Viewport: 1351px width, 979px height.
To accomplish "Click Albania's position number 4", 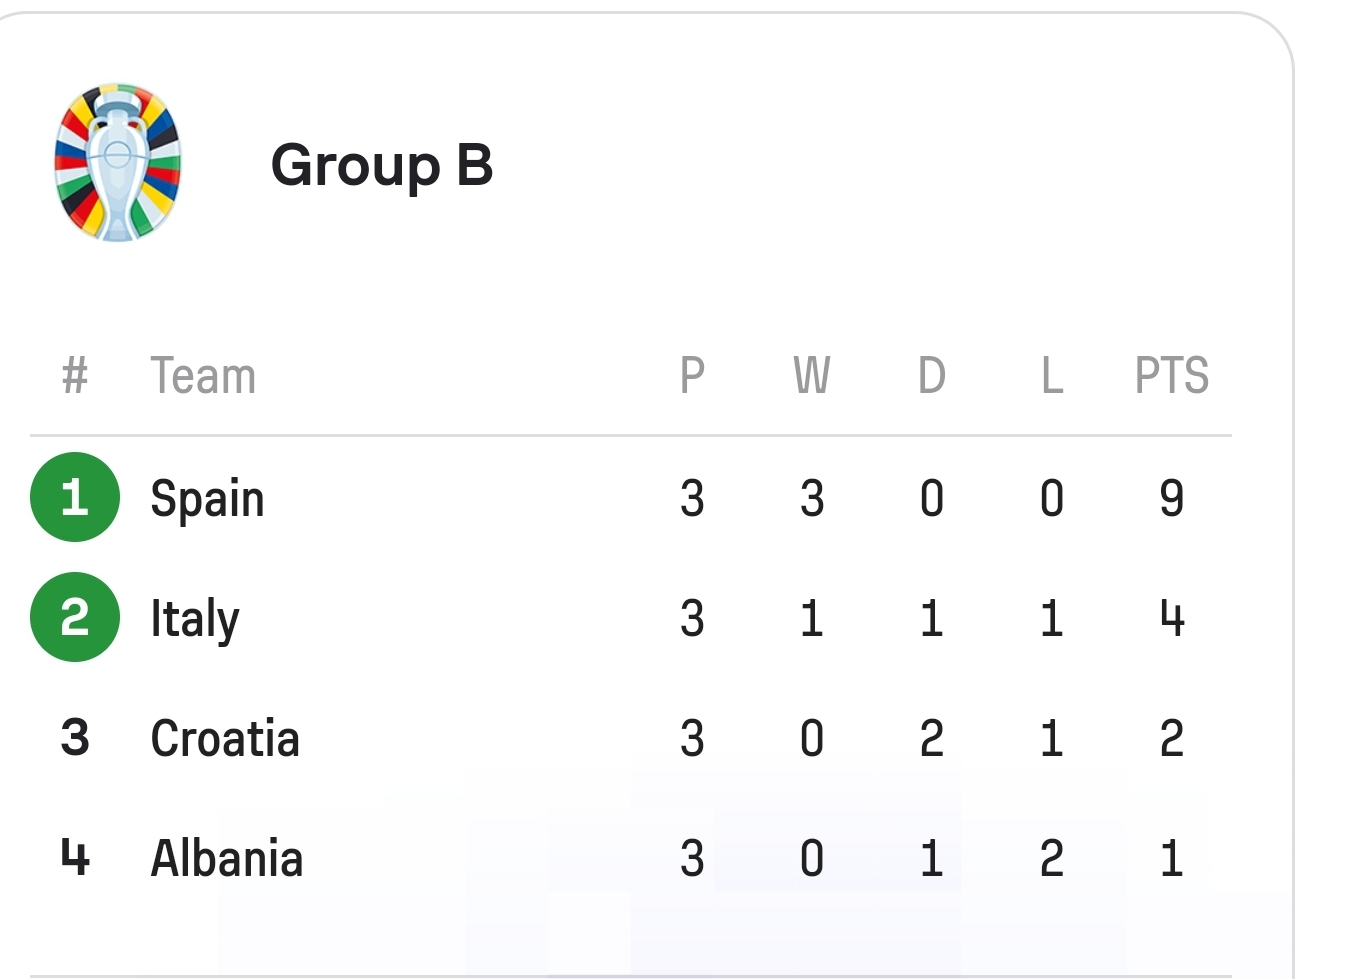I will (75, 858).
